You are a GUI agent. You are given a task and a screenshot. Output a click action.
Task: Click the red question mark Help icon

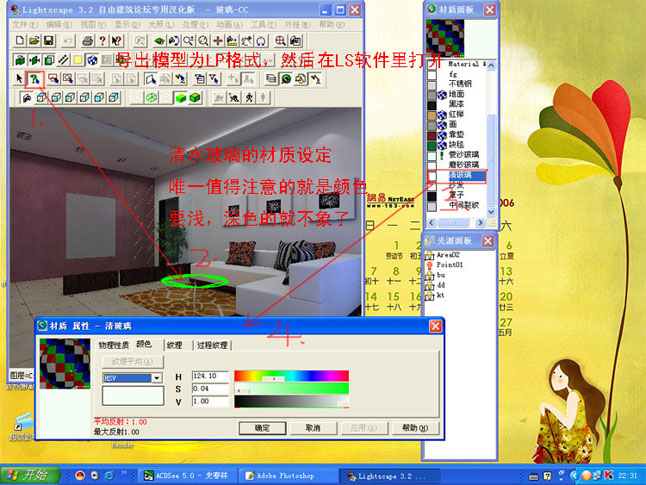point(102,40)
